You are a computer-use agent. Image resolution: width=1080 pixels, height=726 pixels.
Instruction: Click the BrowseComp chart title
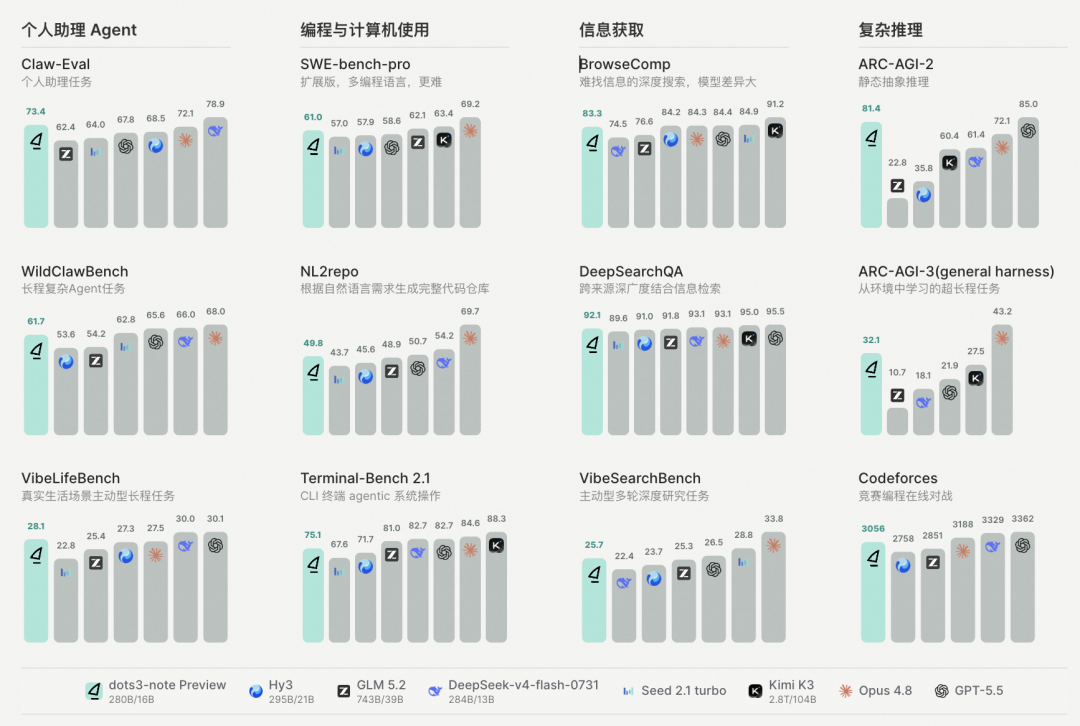click(x=625, y=64)
